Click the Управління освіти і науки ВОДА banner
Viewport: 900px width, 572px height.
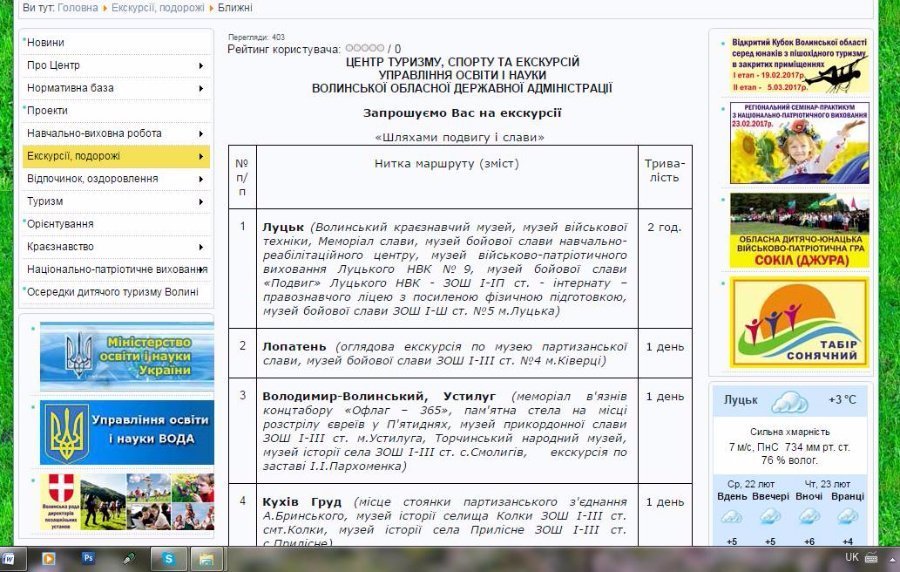126,432
